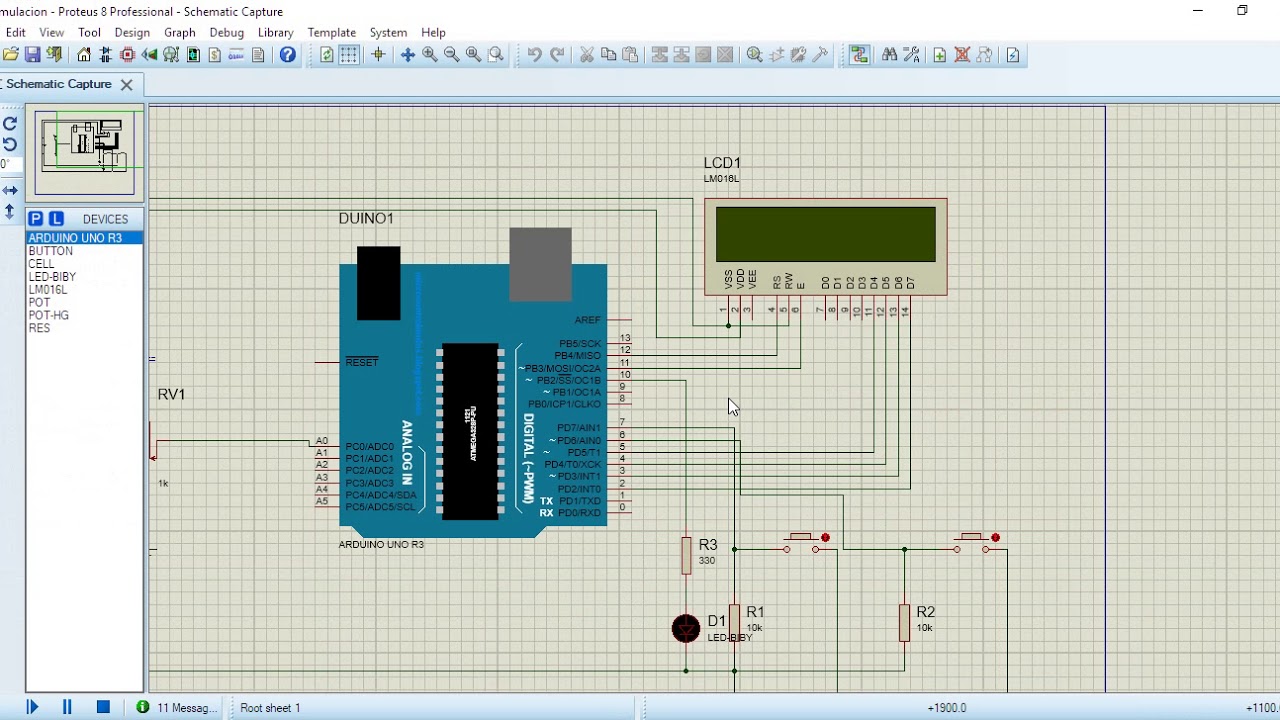Run the Electrical Rules Check icon

1013,55
